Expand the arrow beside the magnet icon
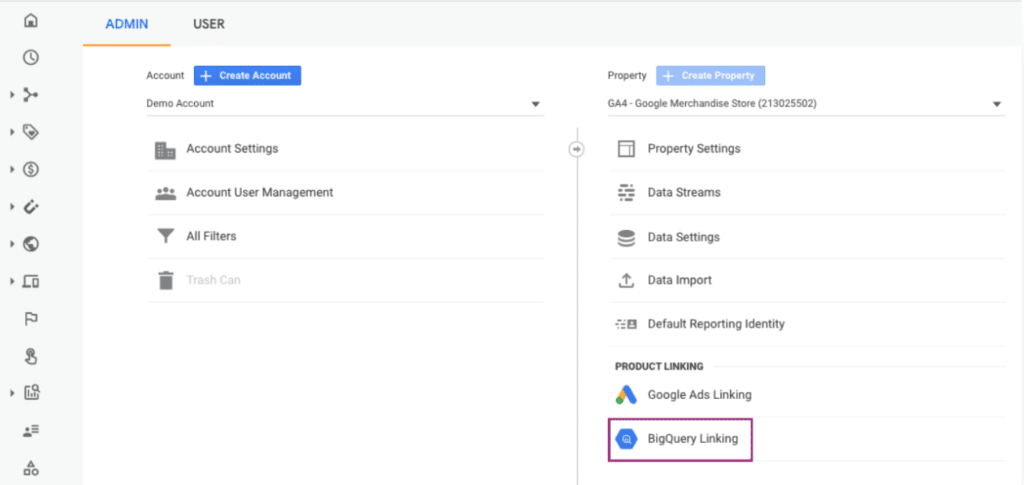 (12, 207)
